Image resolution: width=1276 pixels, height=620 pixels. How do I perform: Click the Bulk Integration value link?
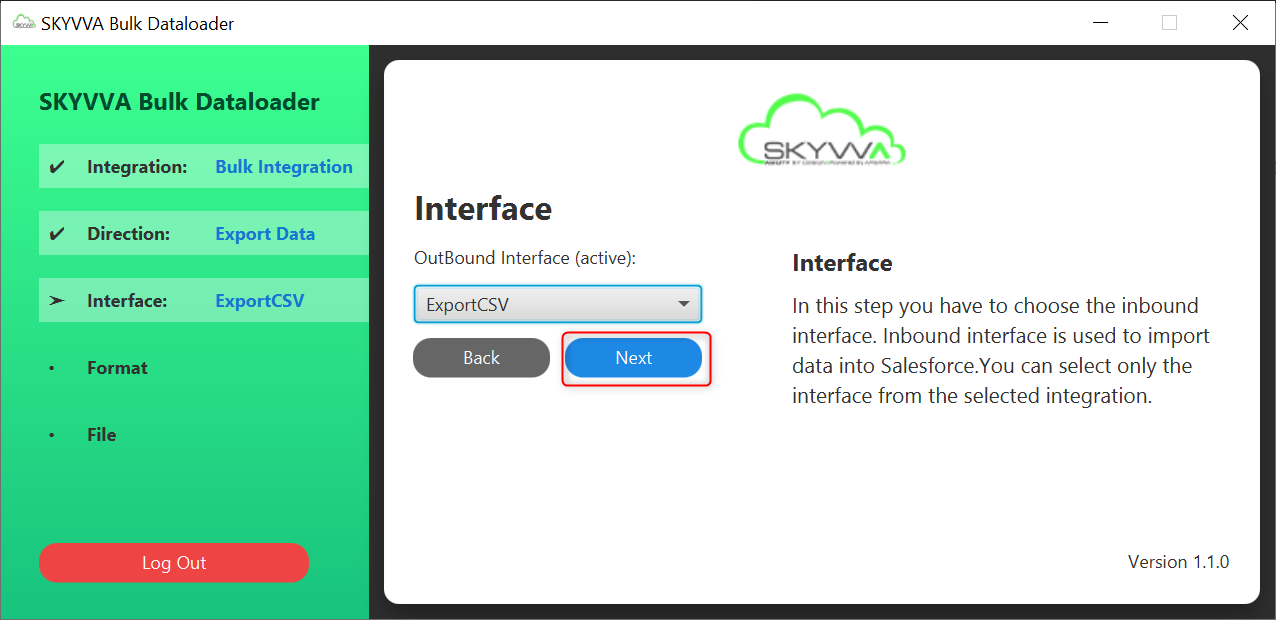click(x=284, y=167)
